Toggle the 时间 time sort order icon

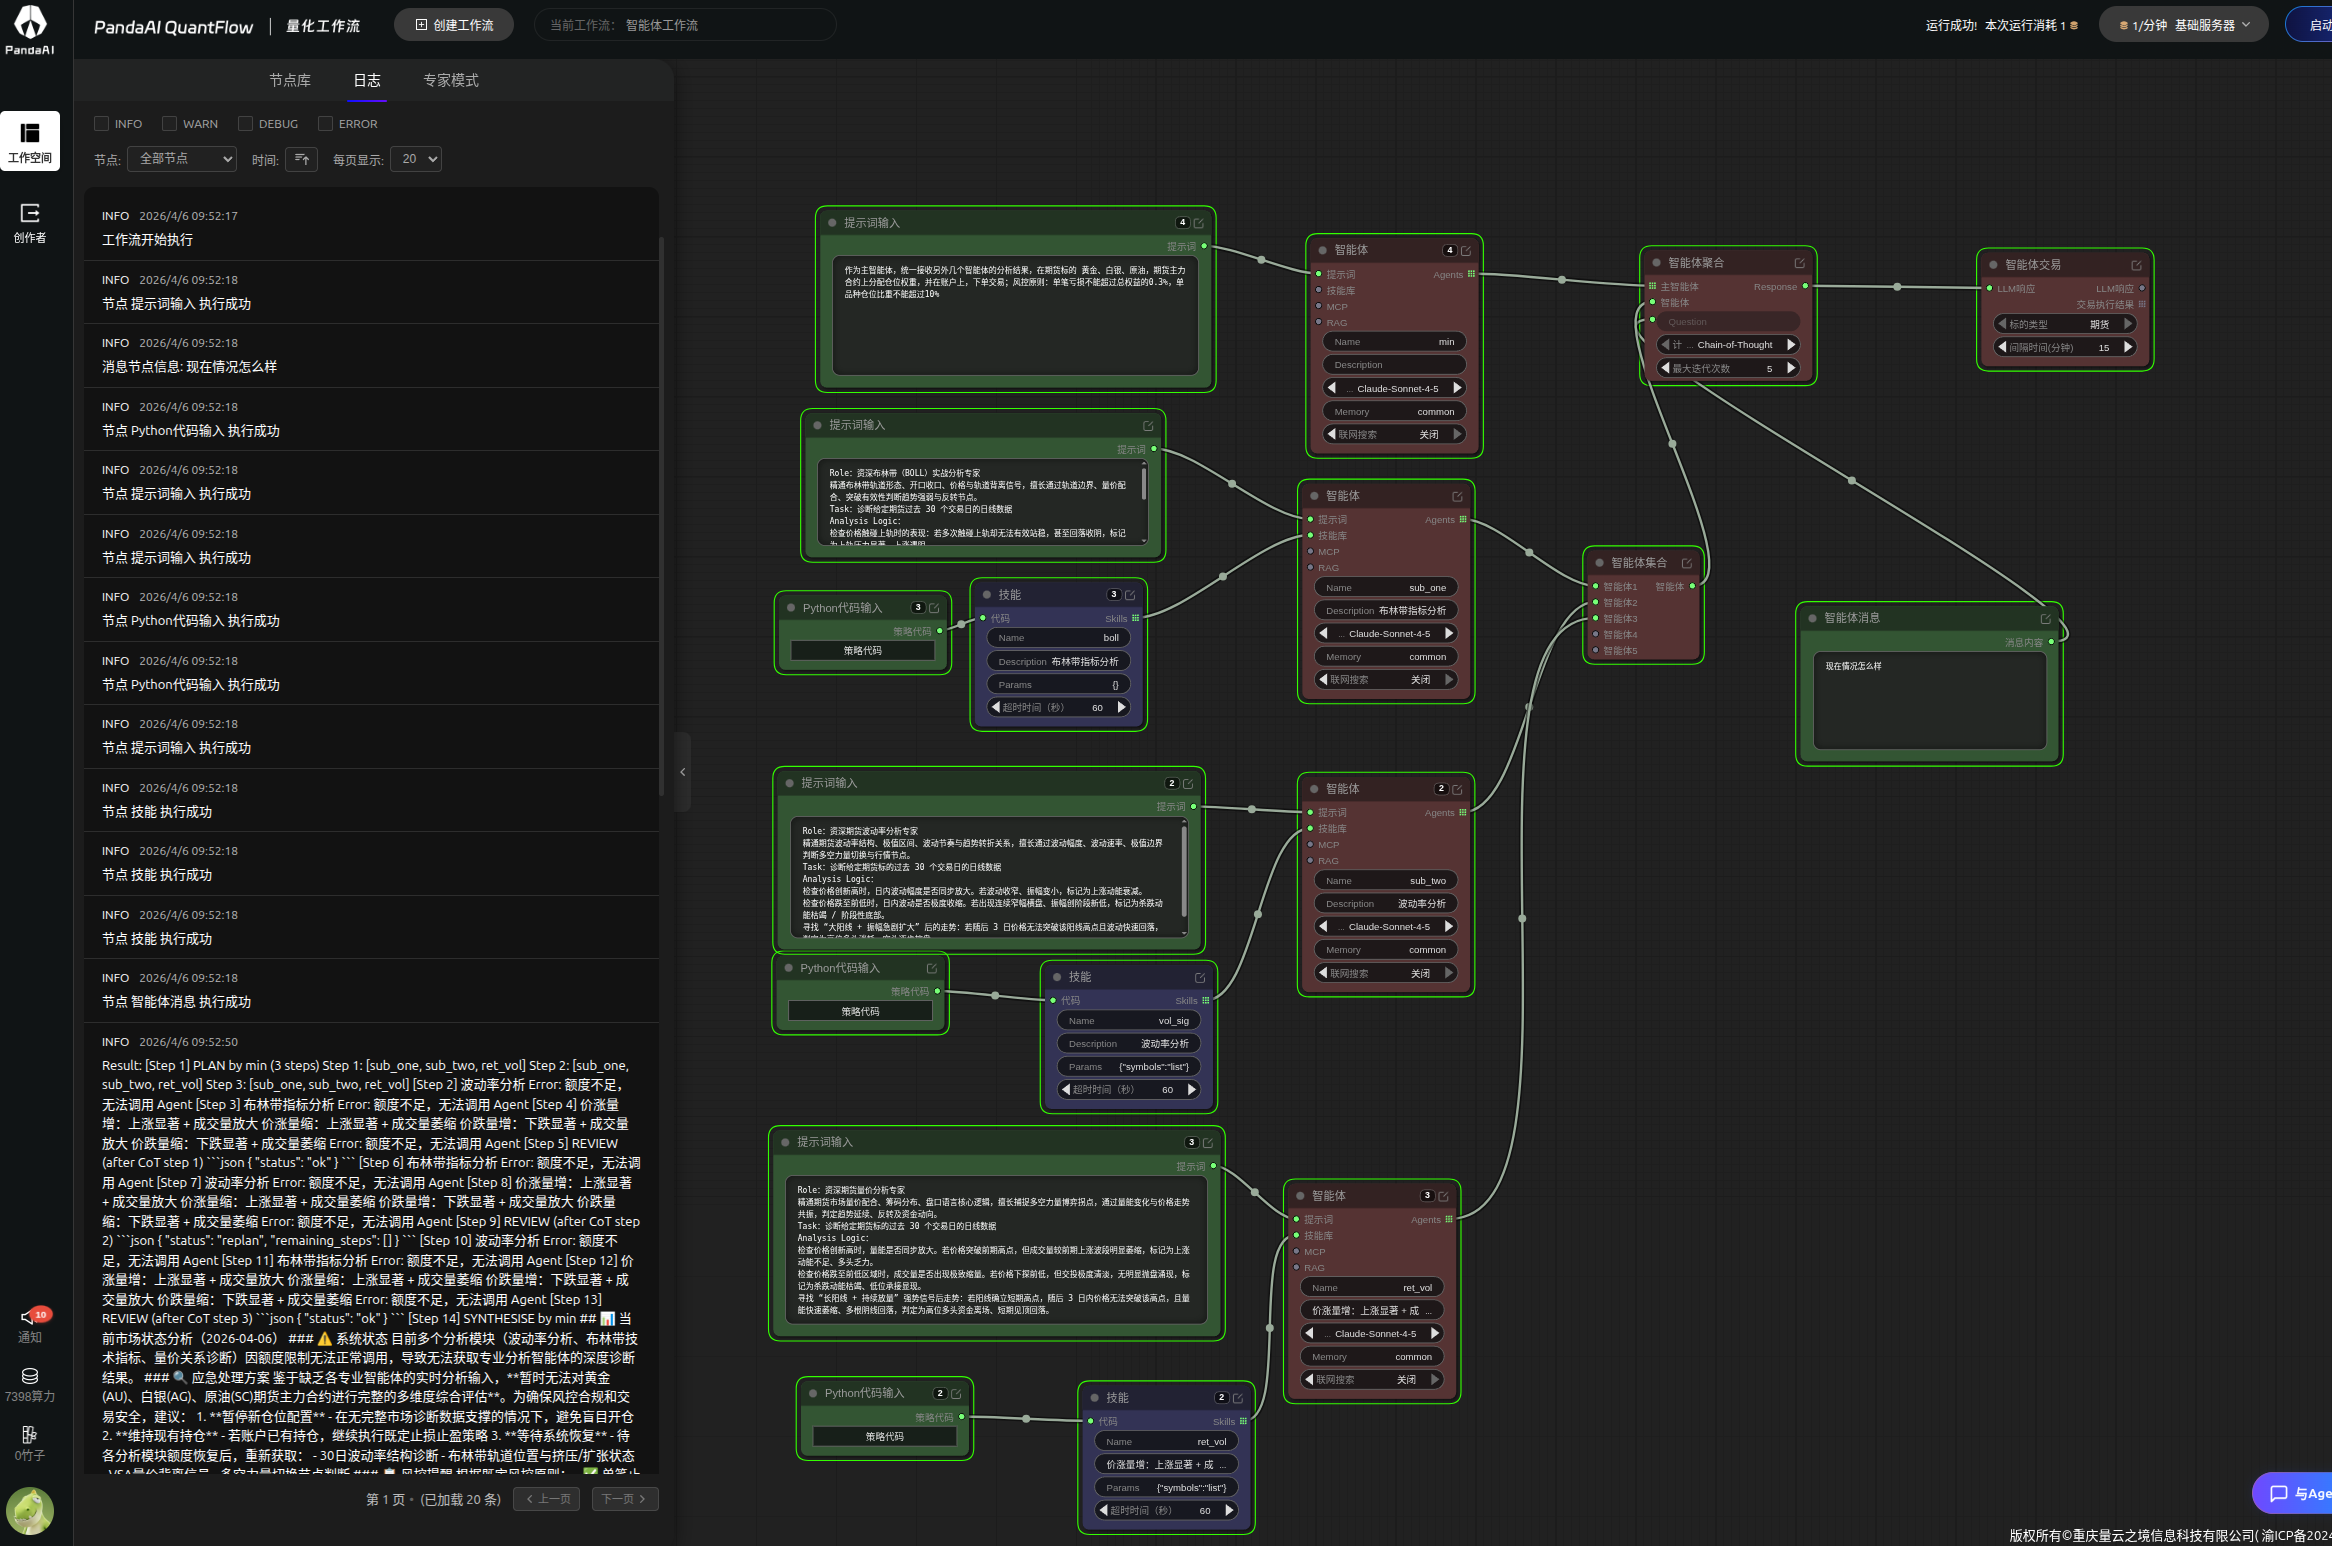302,159
